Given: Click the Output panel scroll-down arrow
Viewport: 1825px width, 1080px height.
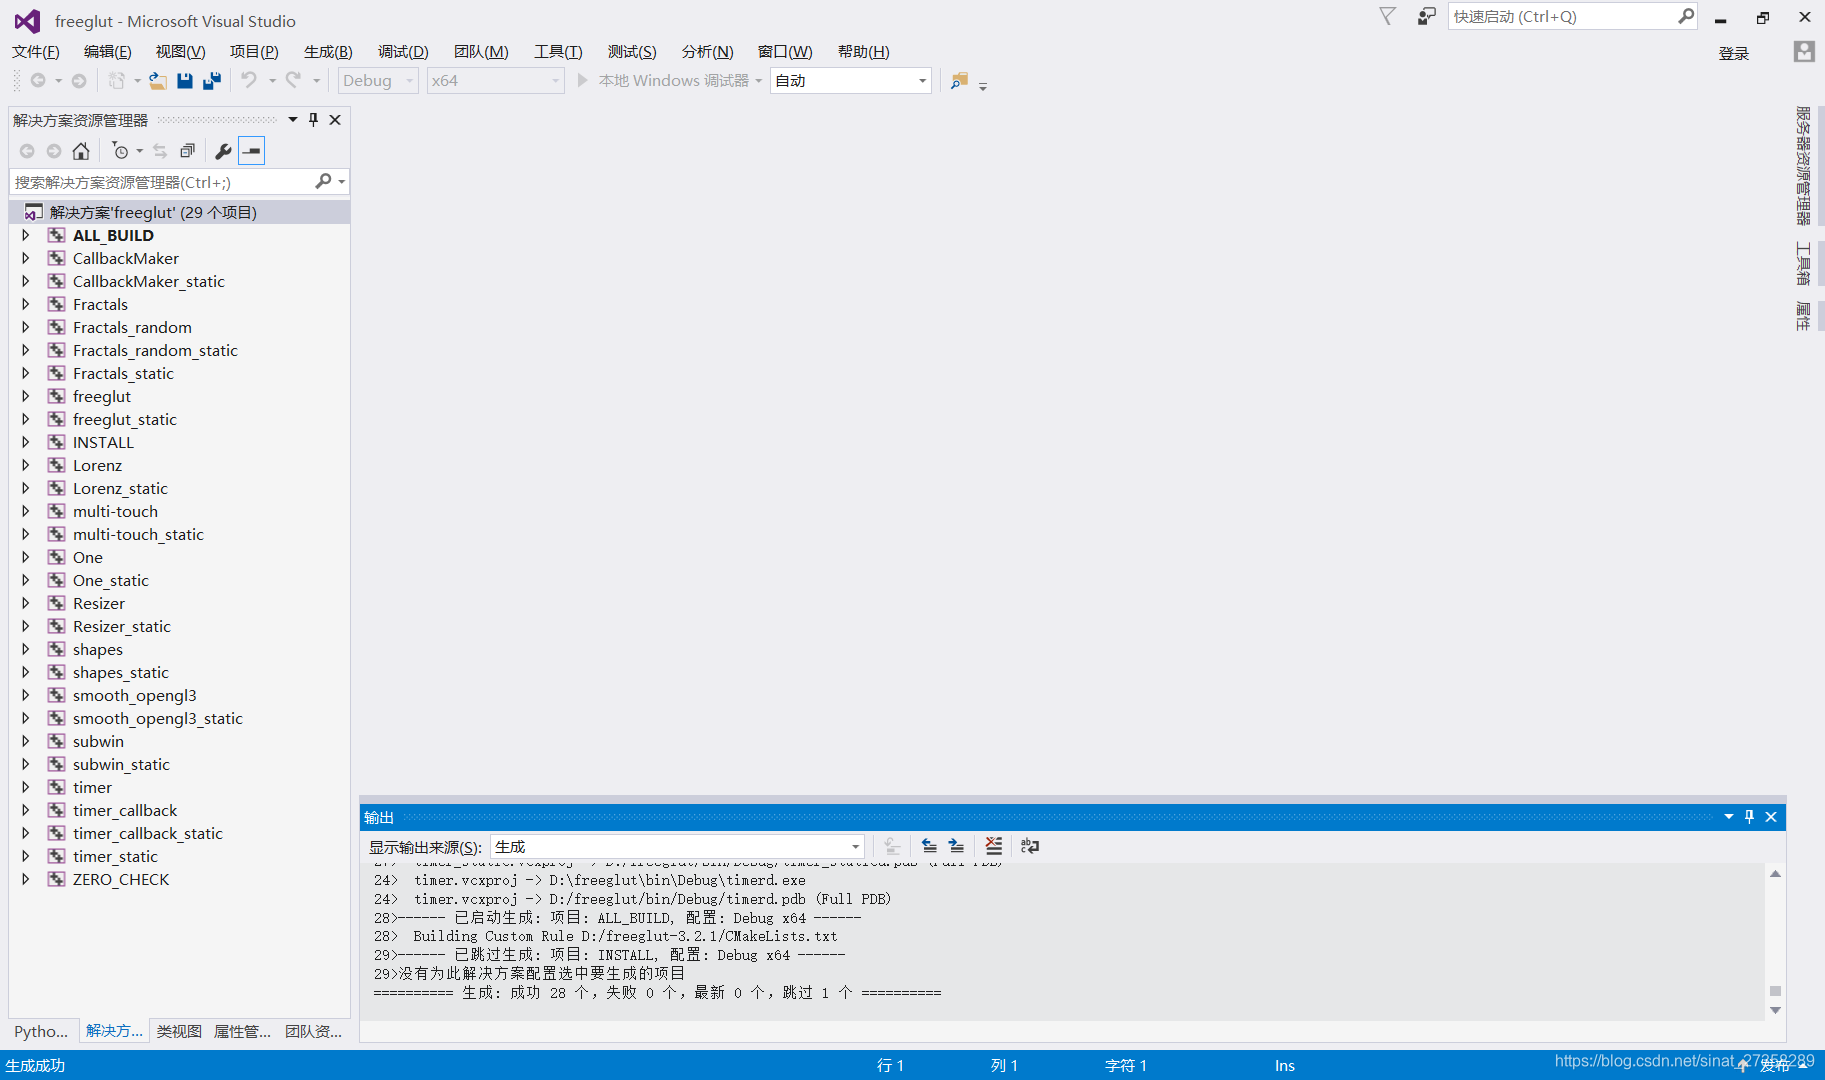Looking at the screenshot, I should coord(1776,1010).
